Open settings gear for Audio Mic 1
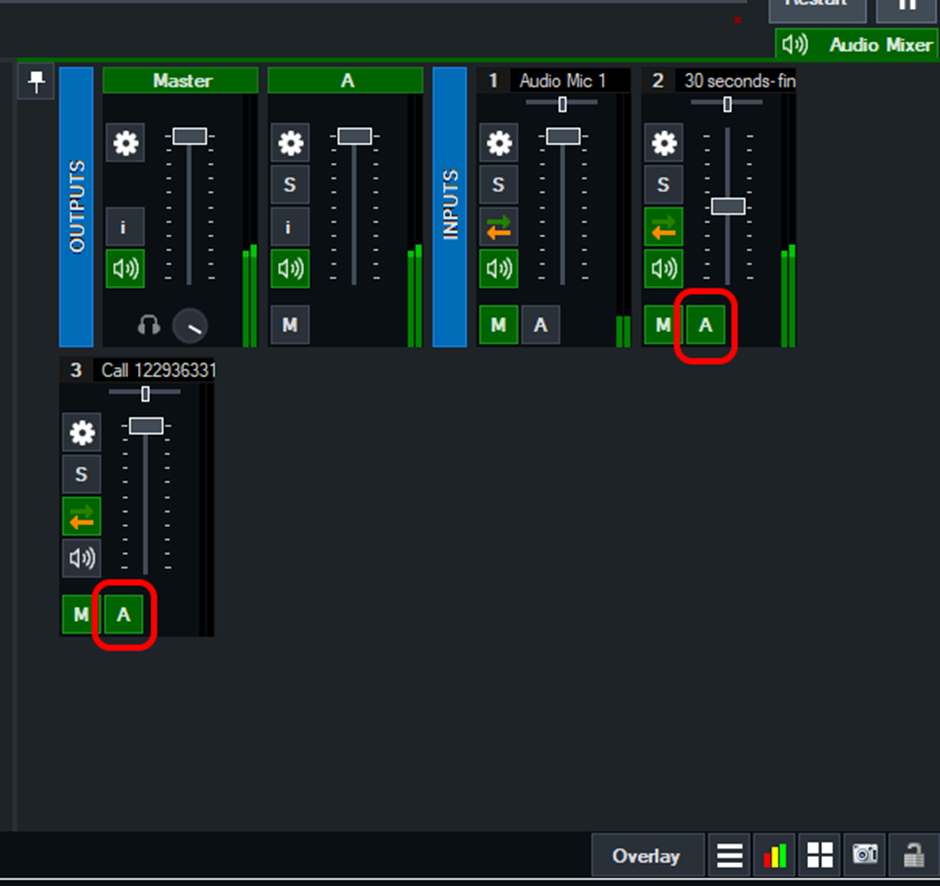Image resolution: width=940 pixels, height=886 pixels. click(x=498, y=144)
